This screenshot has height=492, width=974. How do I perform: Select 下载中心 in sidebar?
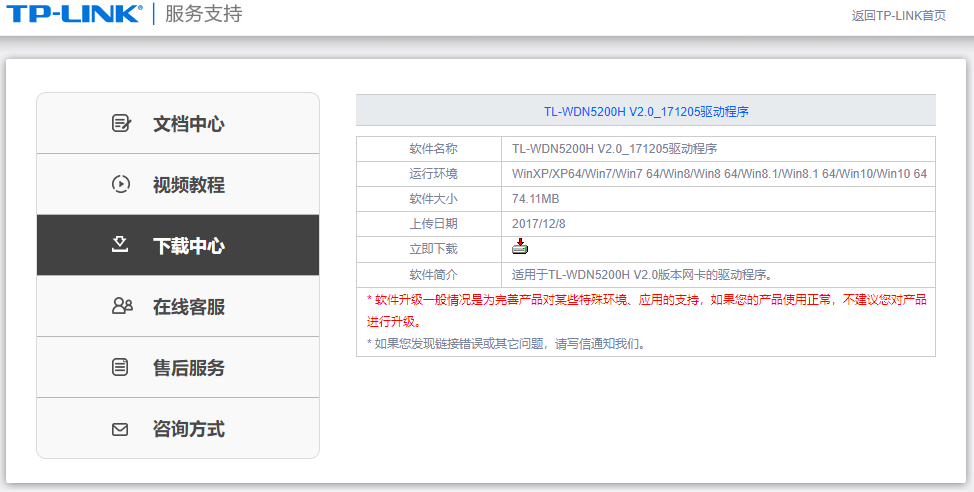(x=178, y=245)
